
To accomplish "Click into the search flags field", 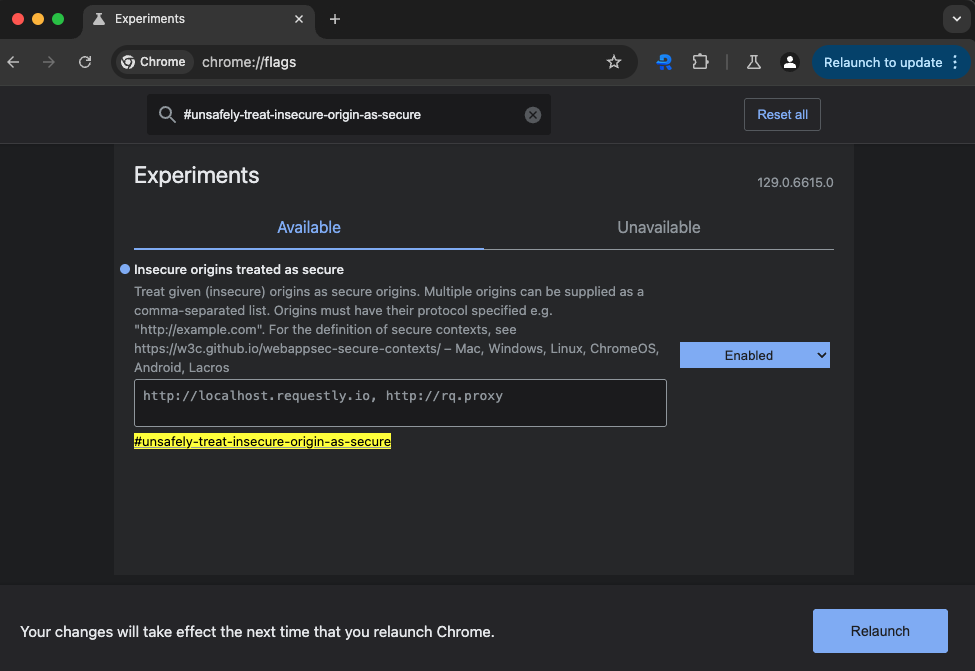I will (x=349, y=115).
